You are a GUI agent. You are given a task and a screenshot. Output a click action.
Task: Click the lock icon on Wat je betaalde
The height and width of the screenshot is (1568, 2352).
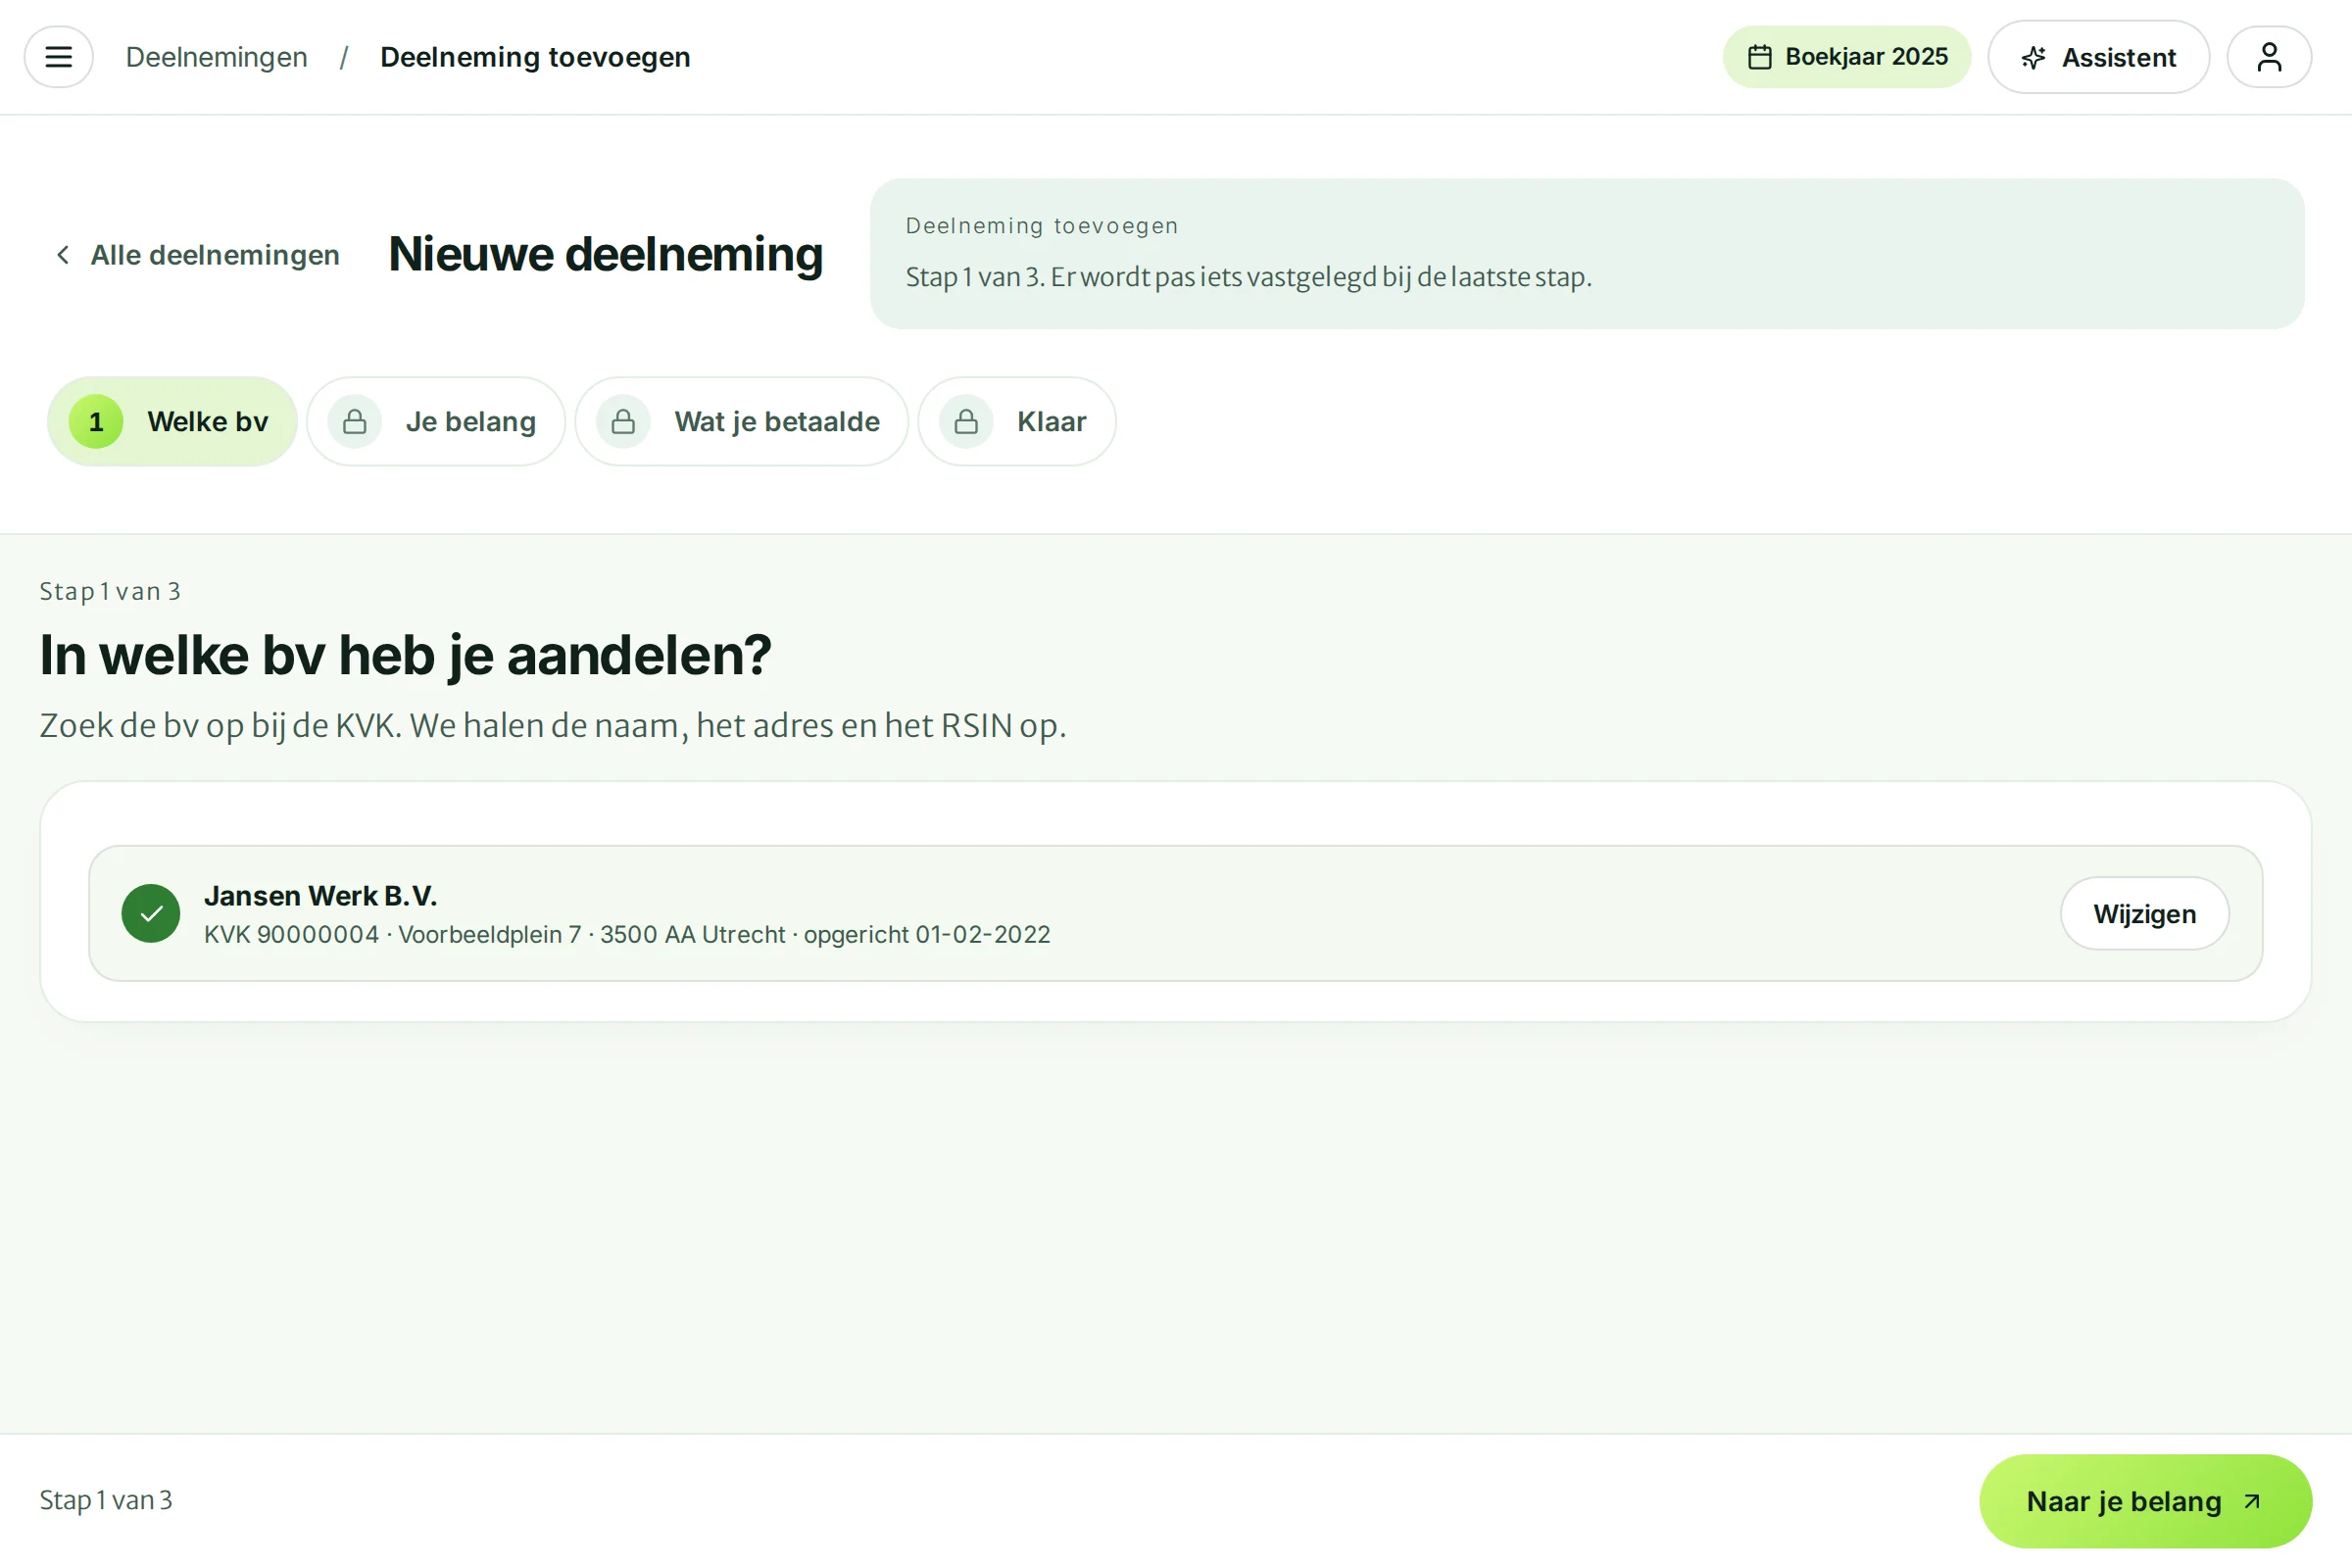[x=623, y=422]
